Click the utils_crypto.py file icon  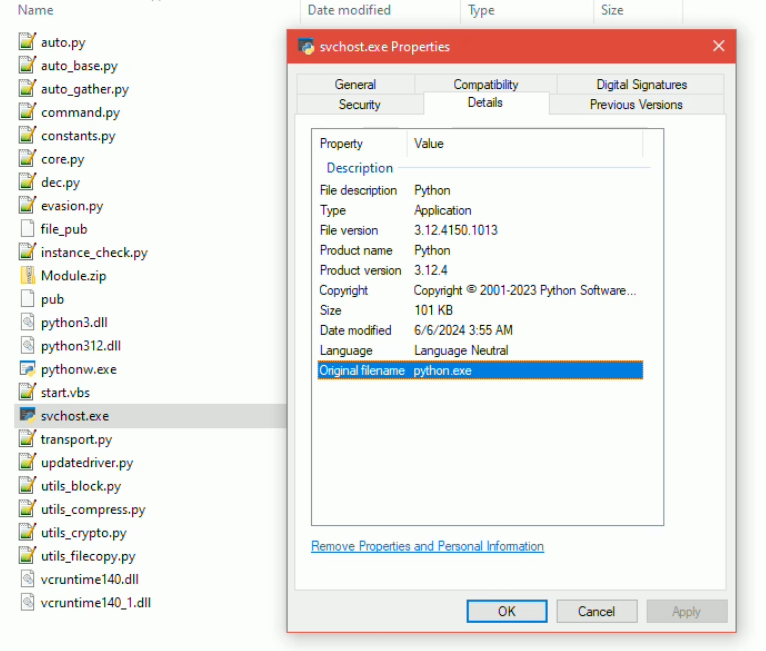[27, 532]
